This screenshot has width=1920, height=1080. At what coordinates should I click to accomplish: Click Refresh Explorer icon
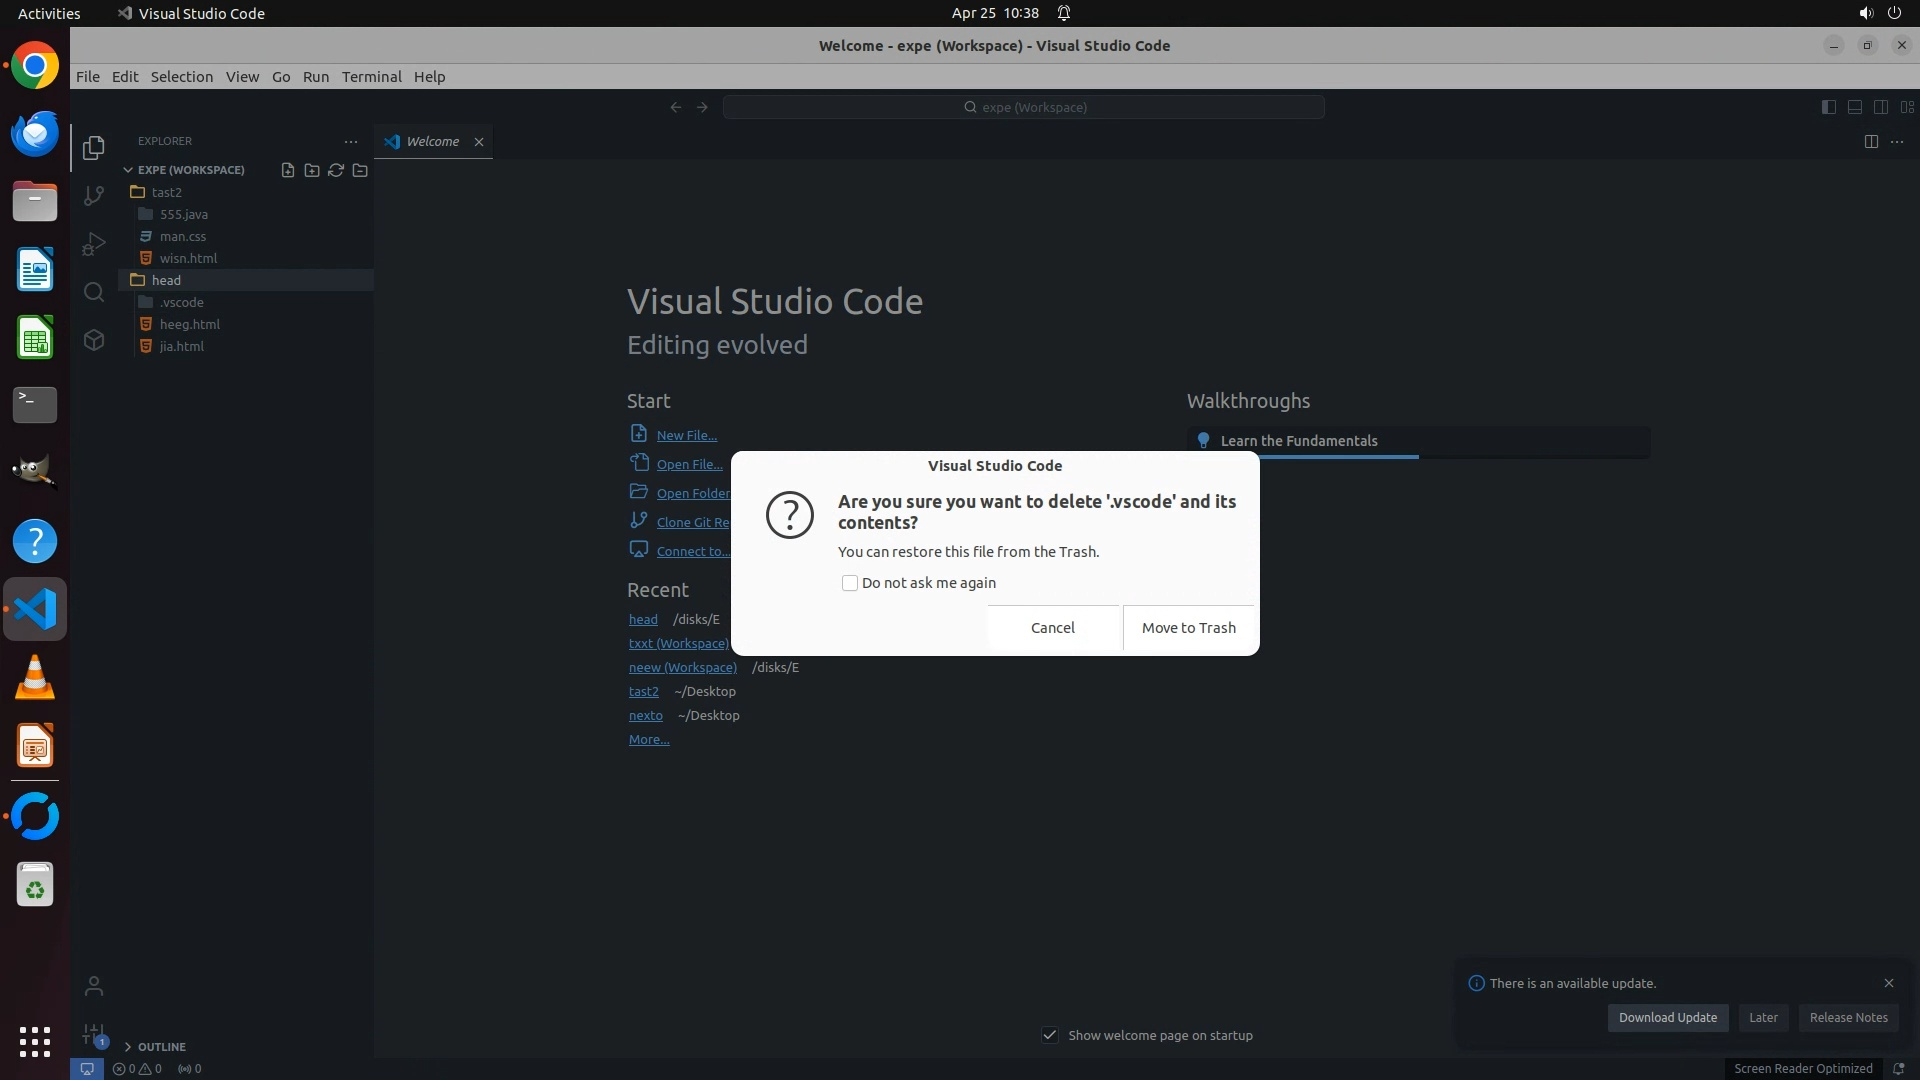coord(336,170)
